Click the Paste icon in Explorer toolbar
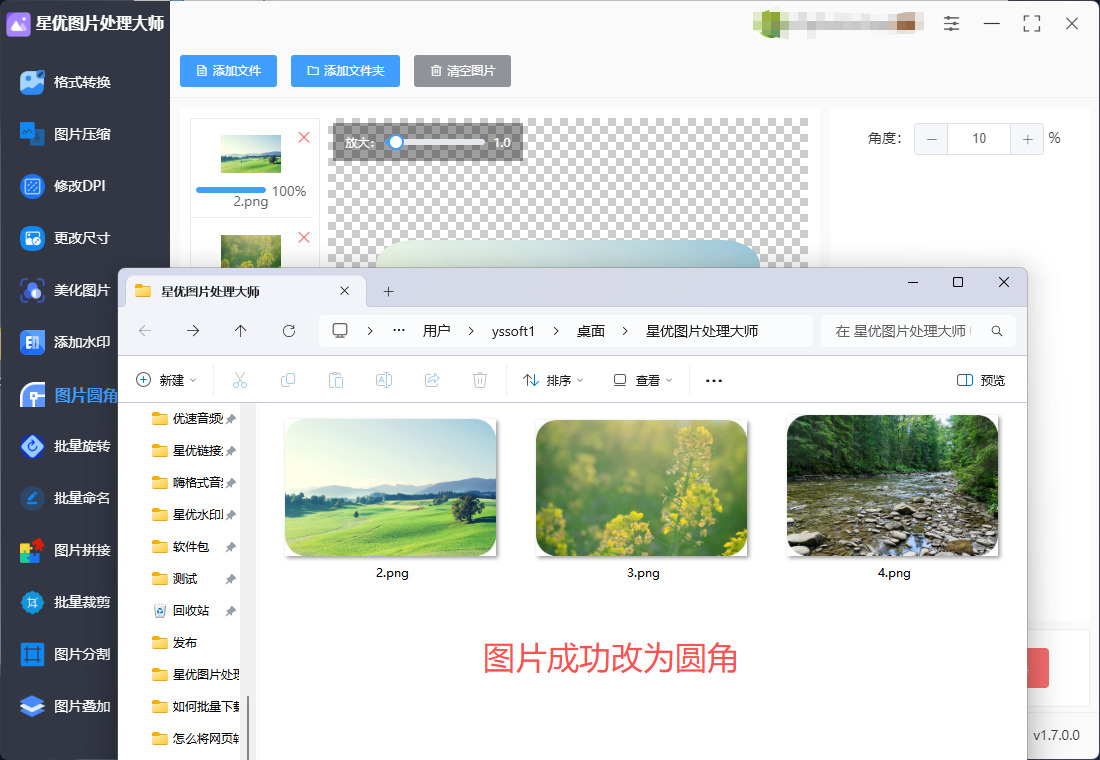1100x760 pixels. tap(336, 380)
